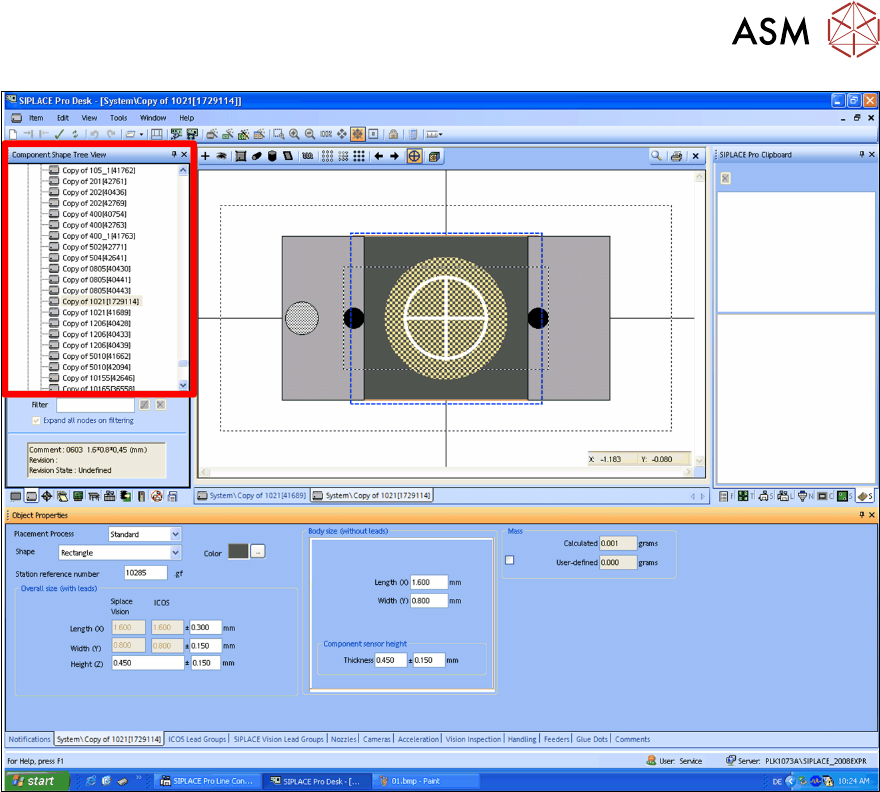The height and width of the screenshot is (792, 880).
Task: Click the Windows start button
Action: tap(32, 781)
